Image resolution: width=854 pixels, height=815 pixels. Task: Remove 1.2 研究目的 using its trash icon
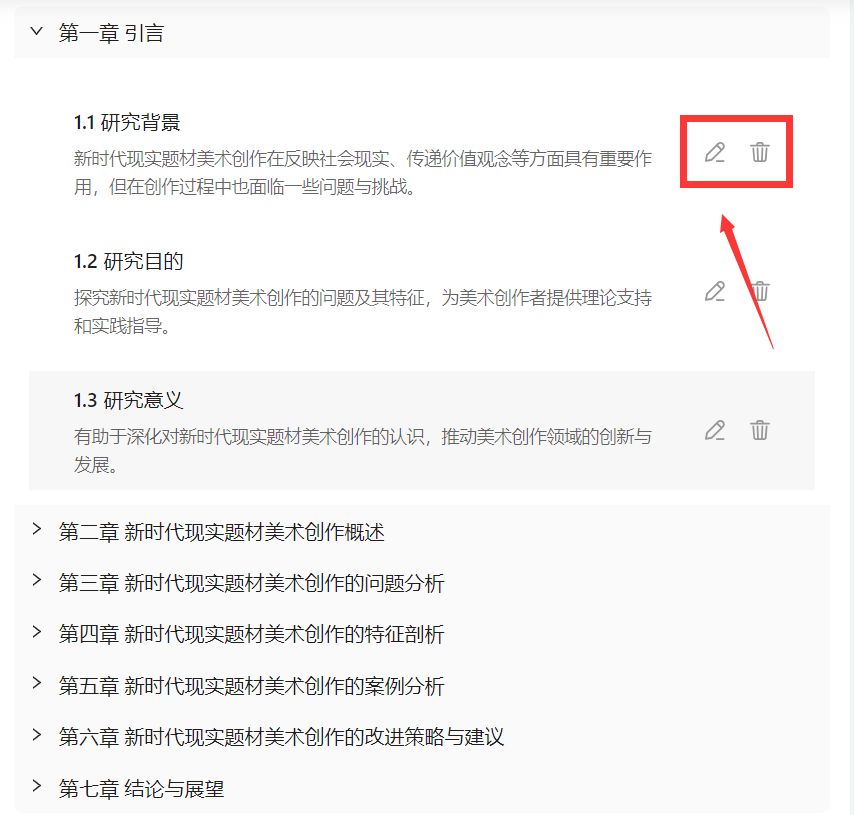(x=760, y=291)
